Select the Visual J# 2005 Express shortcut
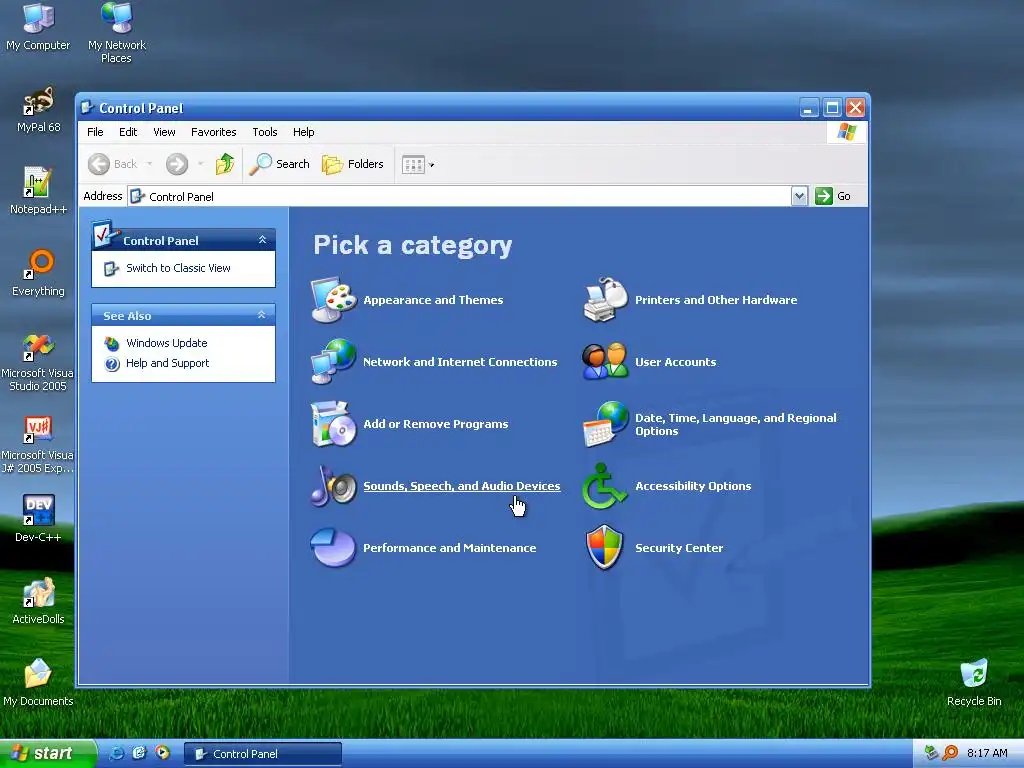 tap(37, 444)
